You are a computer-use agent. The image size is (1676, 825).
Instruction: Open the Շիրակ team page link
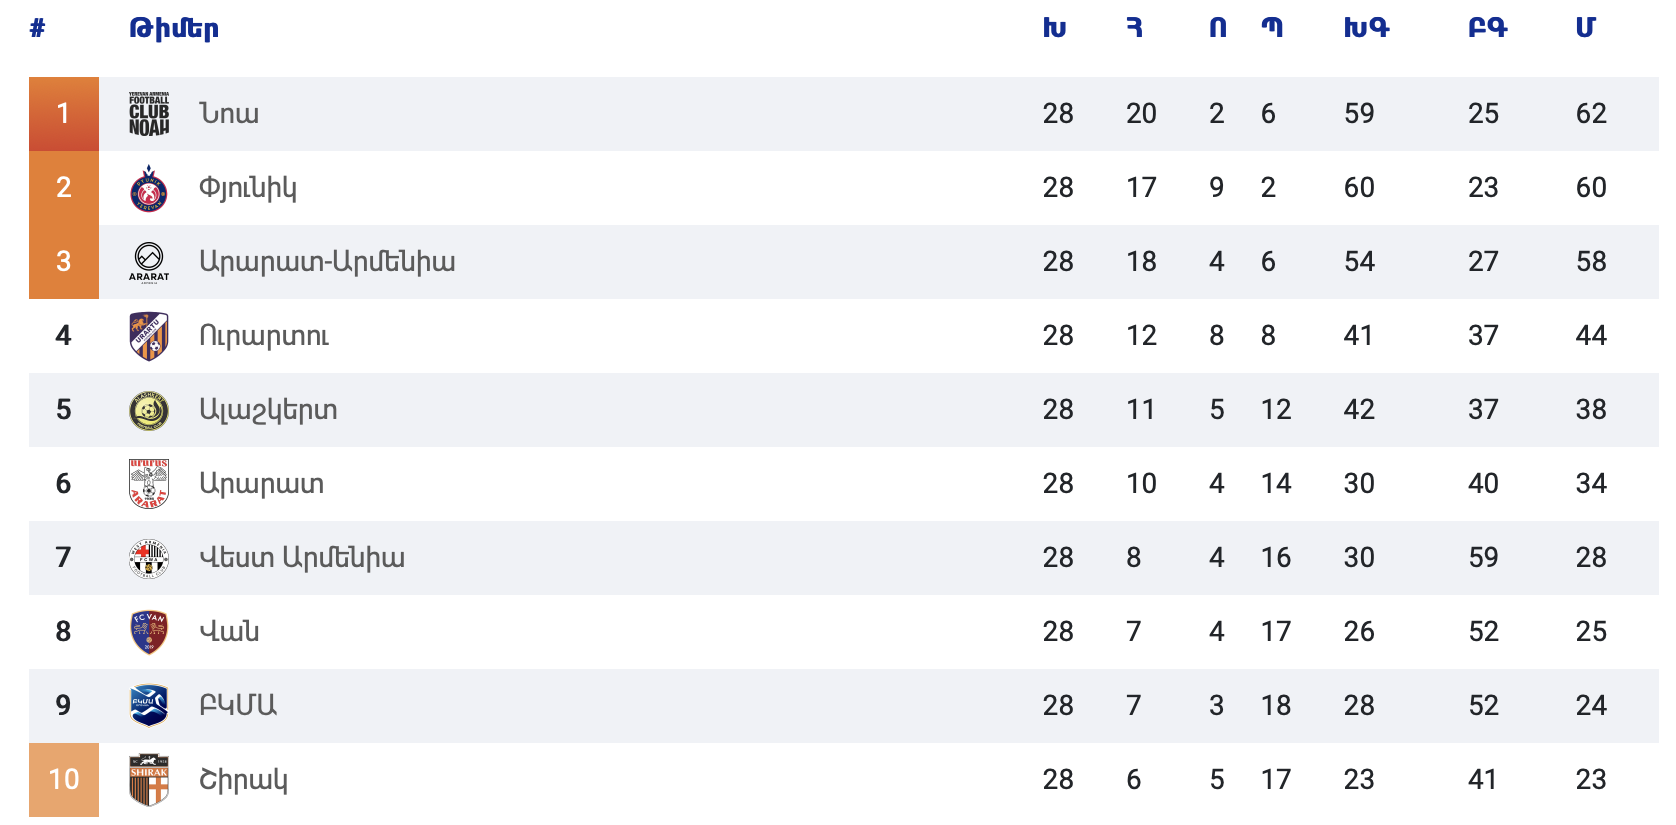click(243, 780)
